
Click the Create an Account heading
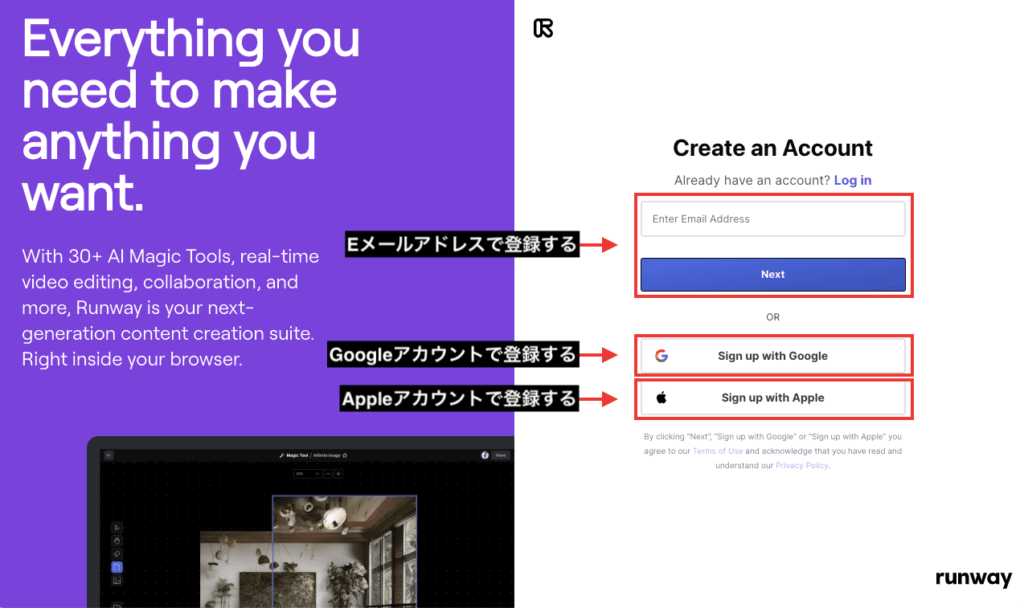pos(773,148)
